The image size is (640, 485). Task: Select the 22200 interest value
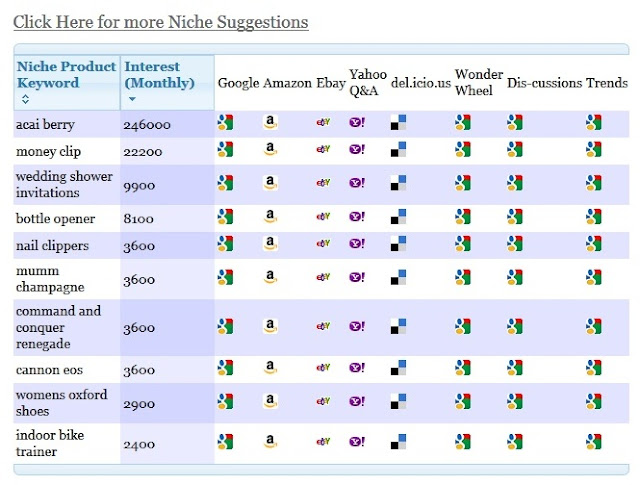143,152
